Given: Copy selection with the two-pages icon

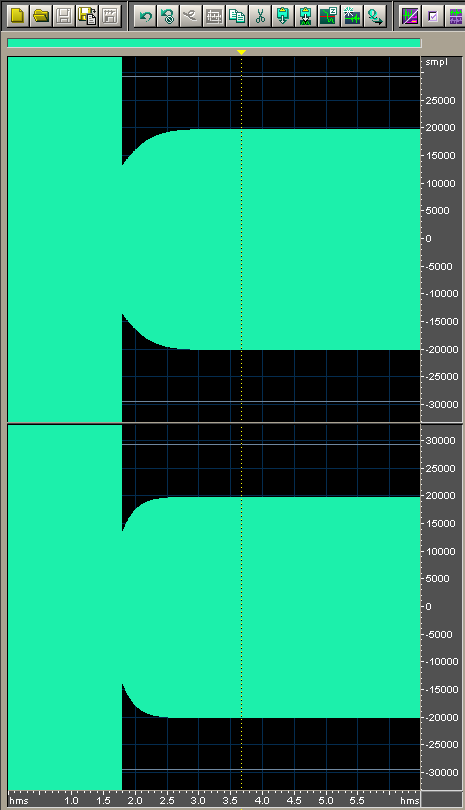Looking at the screenshot, I should tap(237, 16).
